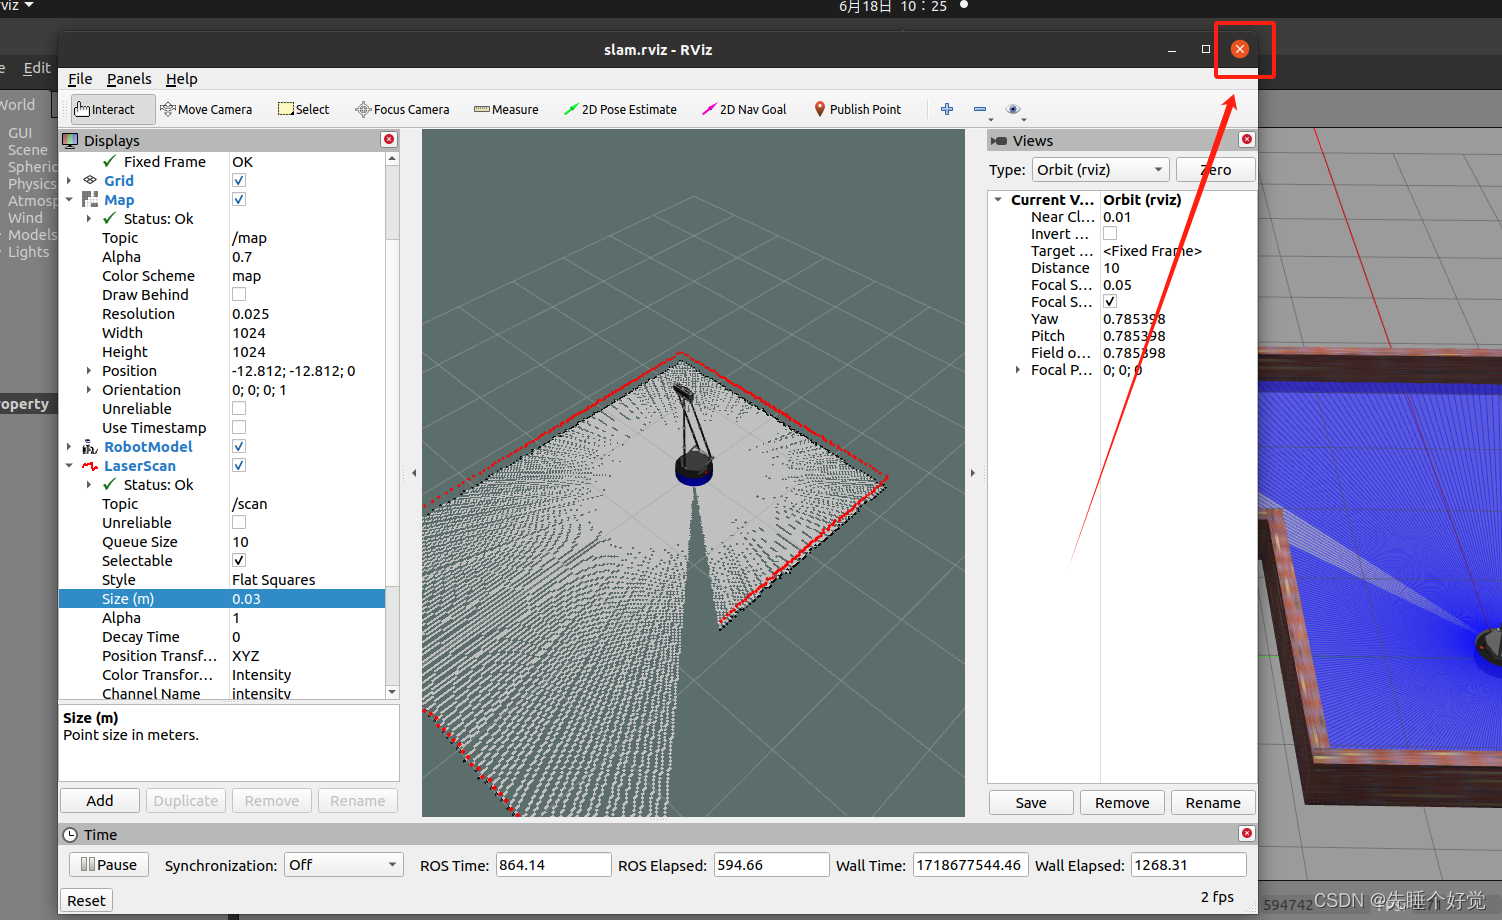Open the Synchronization dropdown
This screenshot has height=920, width=1502.
point(344,865)
